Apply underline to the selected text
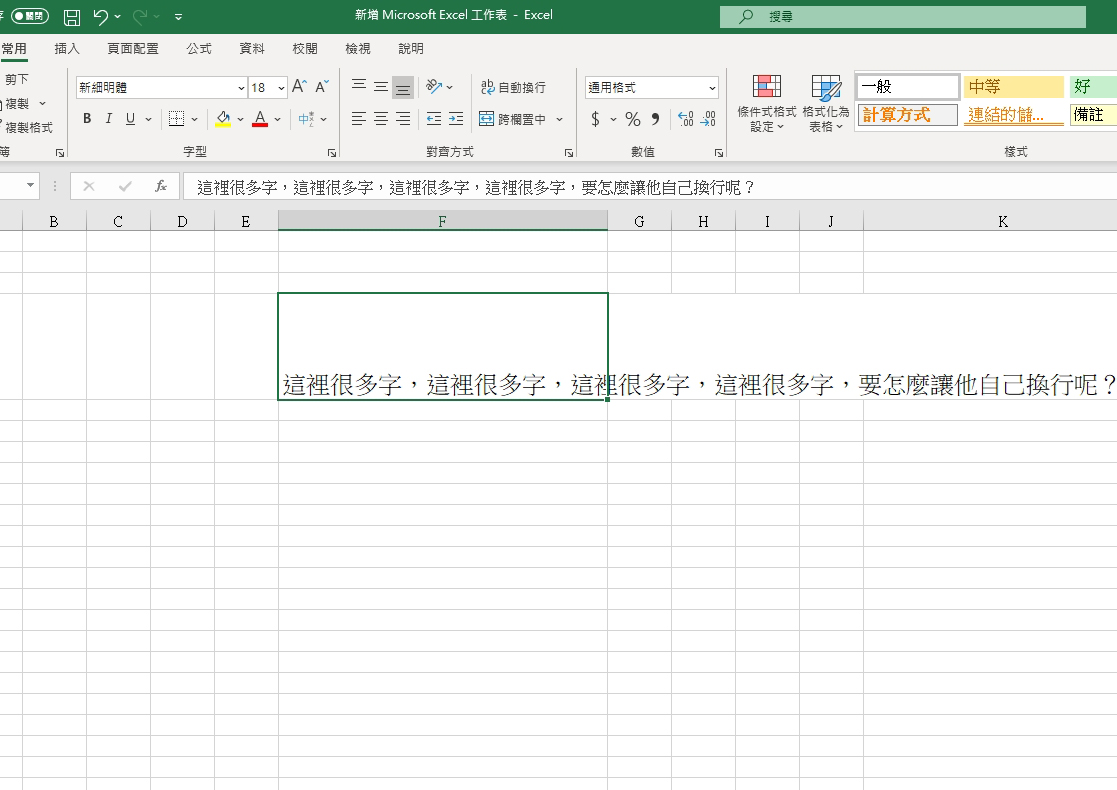Viewport: 1117px width, 790px height. (129, 118)
